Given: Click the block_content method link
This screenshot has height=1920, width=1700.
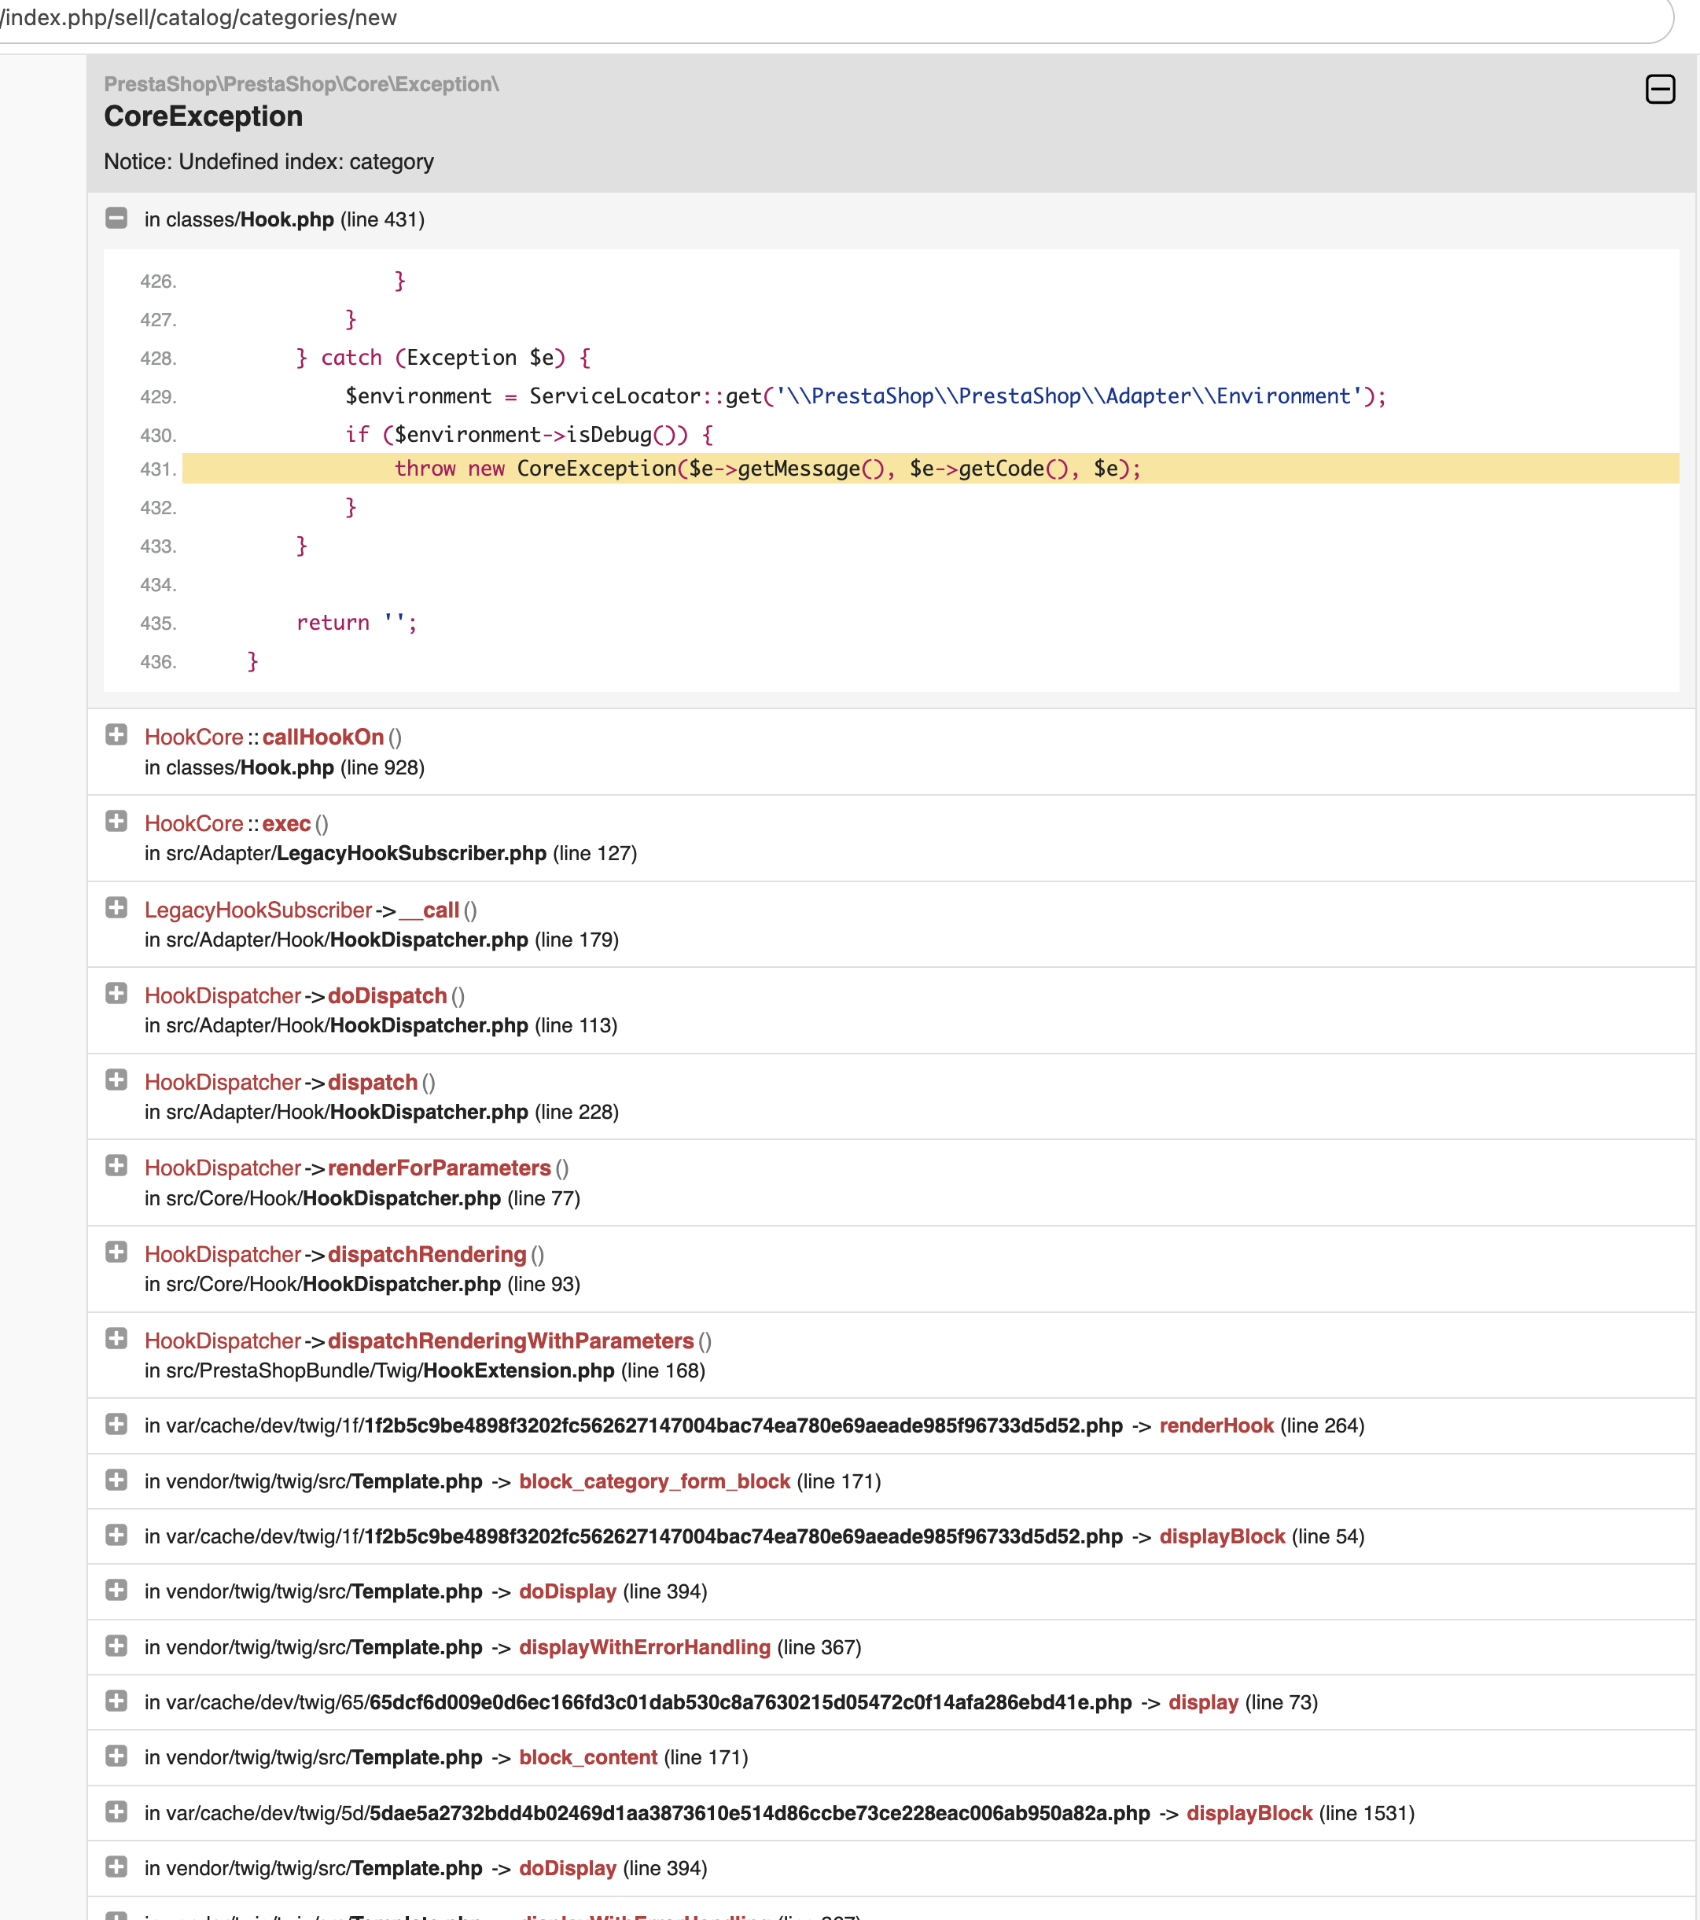Looking at the screenshot, I should [588, 1758].
